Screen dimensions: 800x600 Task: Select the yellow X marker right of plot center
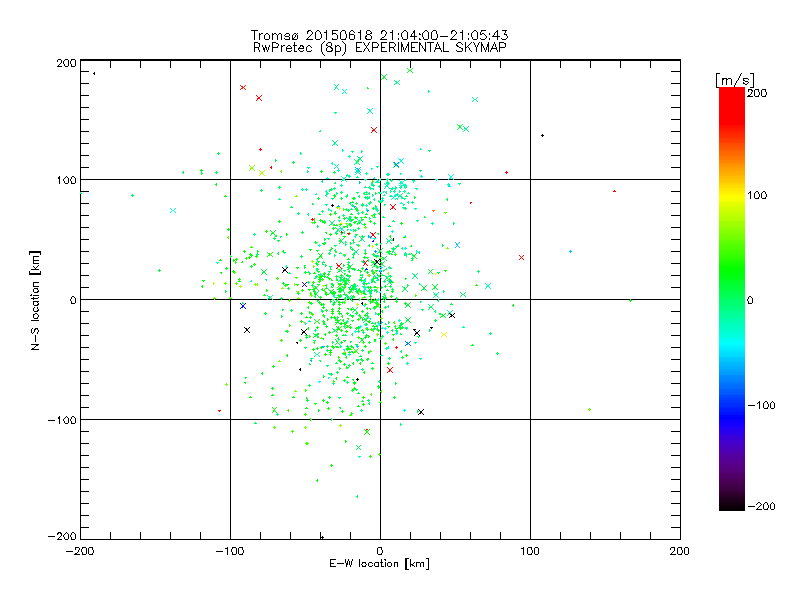pyautogui.click(x=444, y=335)
